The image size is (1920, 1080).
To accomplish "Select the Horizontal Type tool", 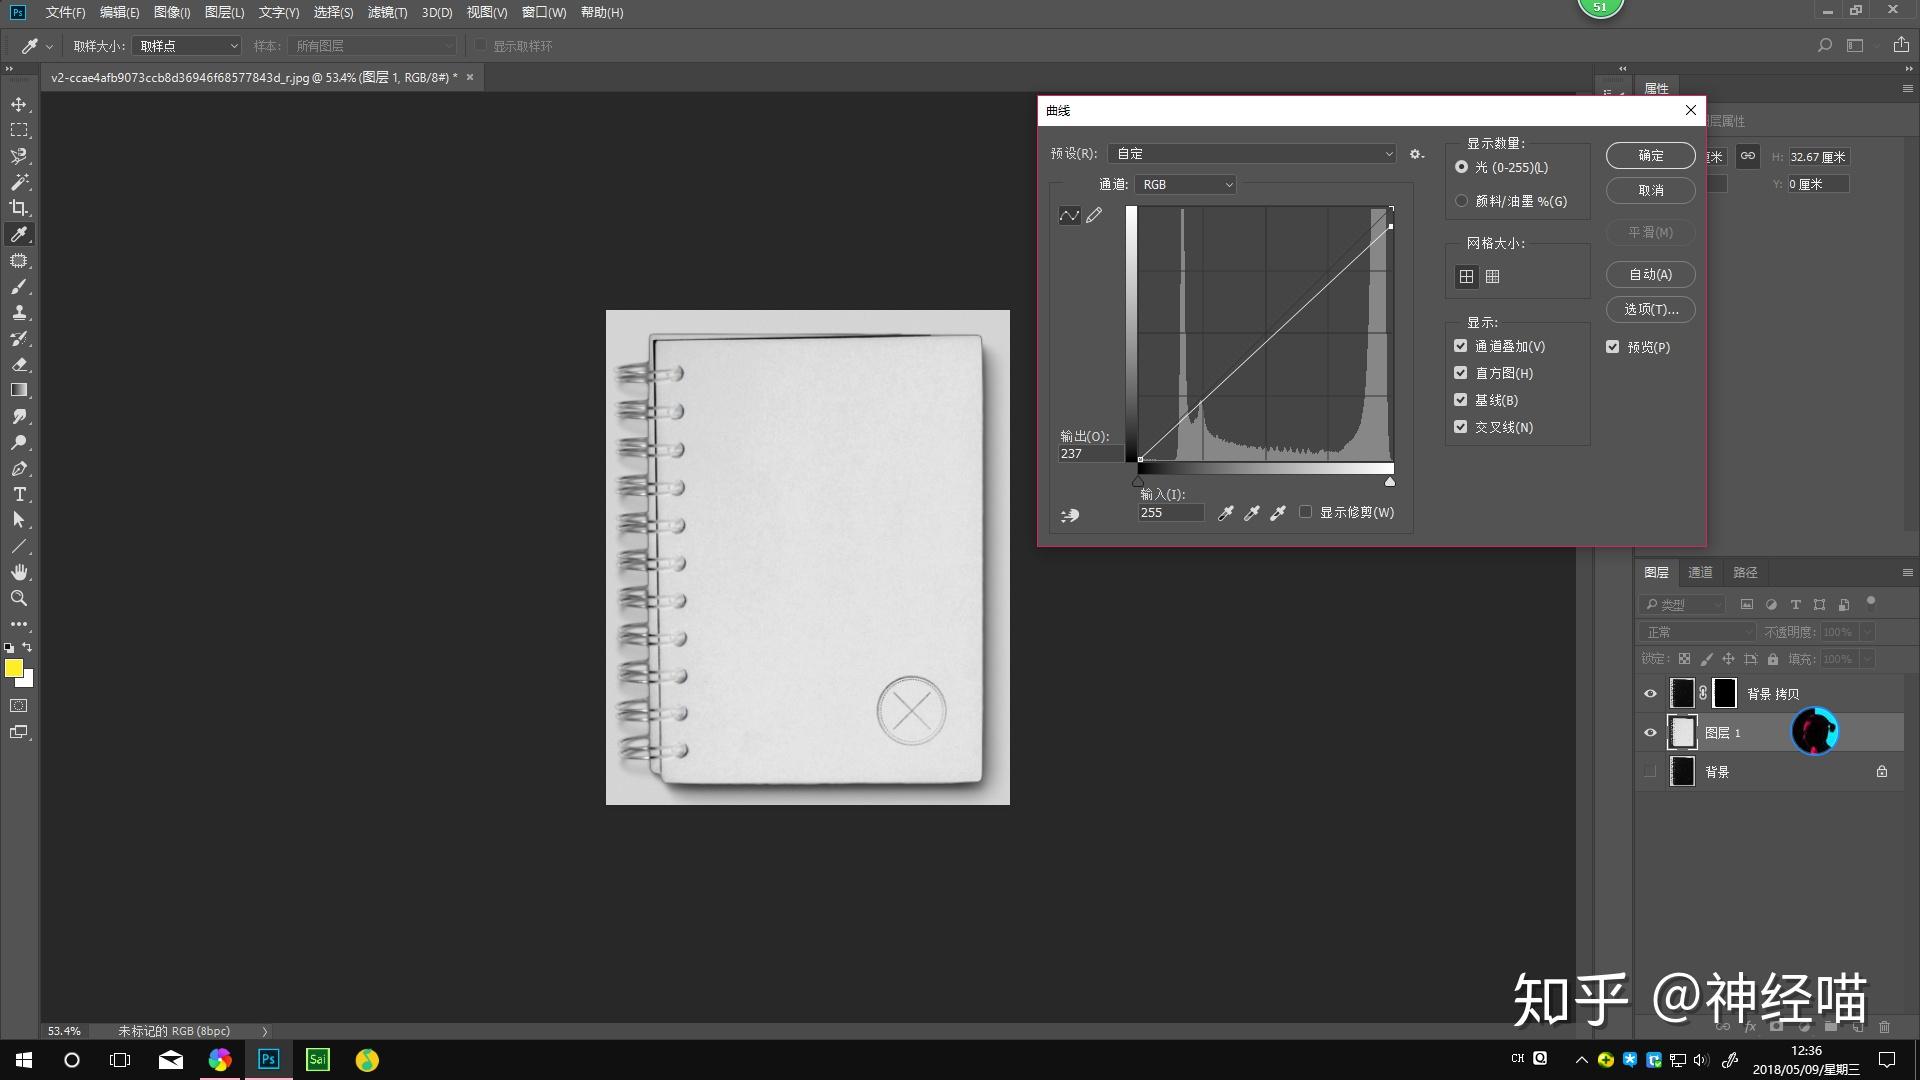I will tap(19, 494).
